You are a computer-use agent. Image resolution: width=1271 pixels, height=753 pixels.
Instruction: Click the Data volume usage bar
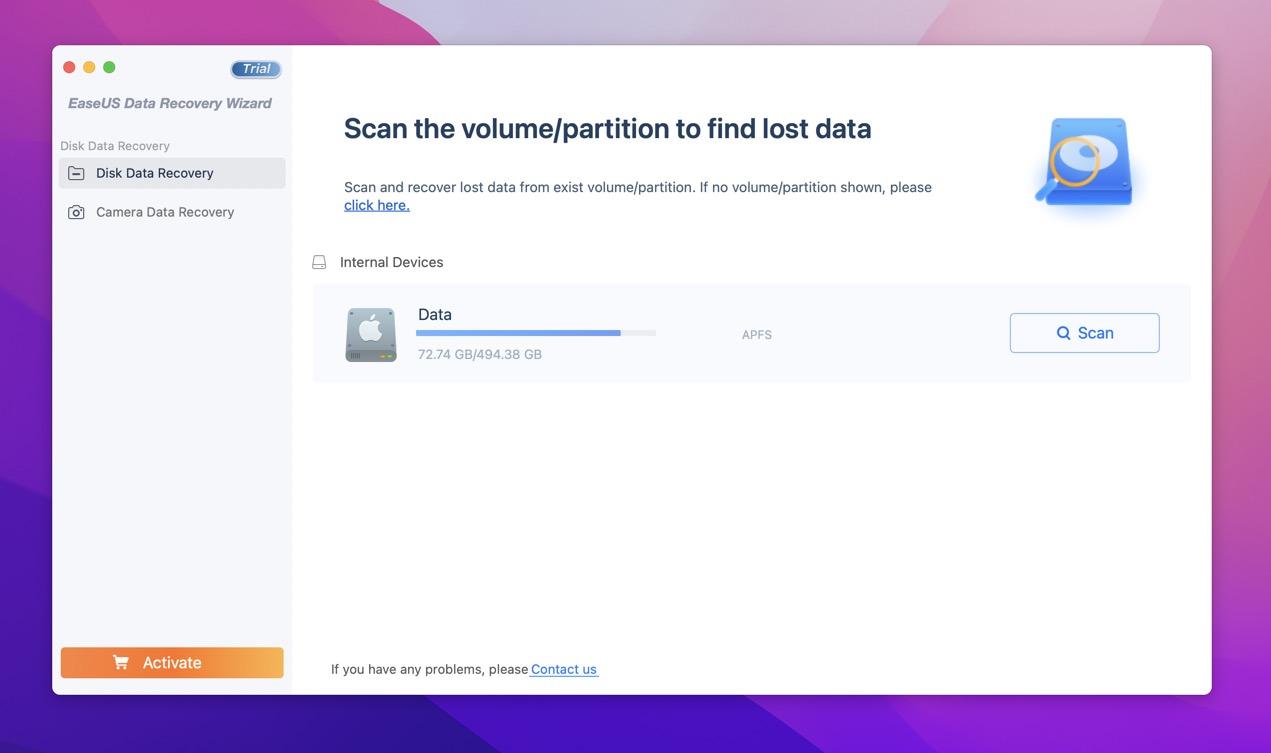point(536,333)
